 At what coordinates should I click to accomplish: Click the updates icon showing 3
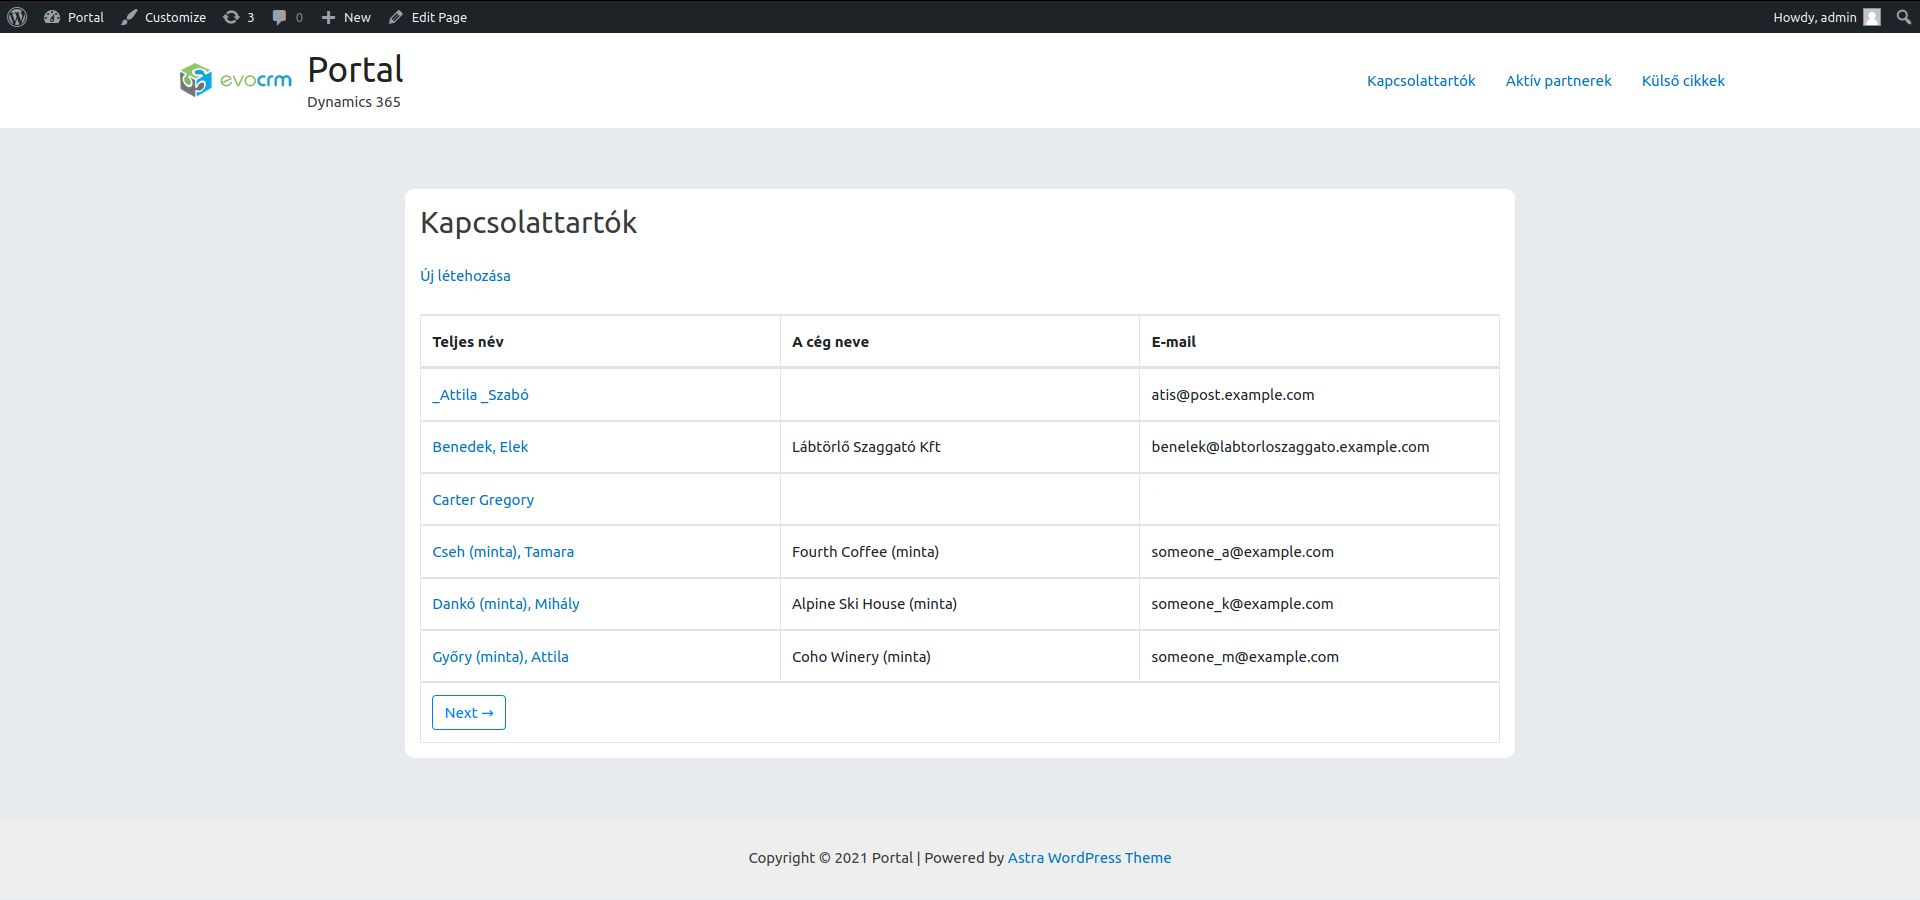[238, 17]
